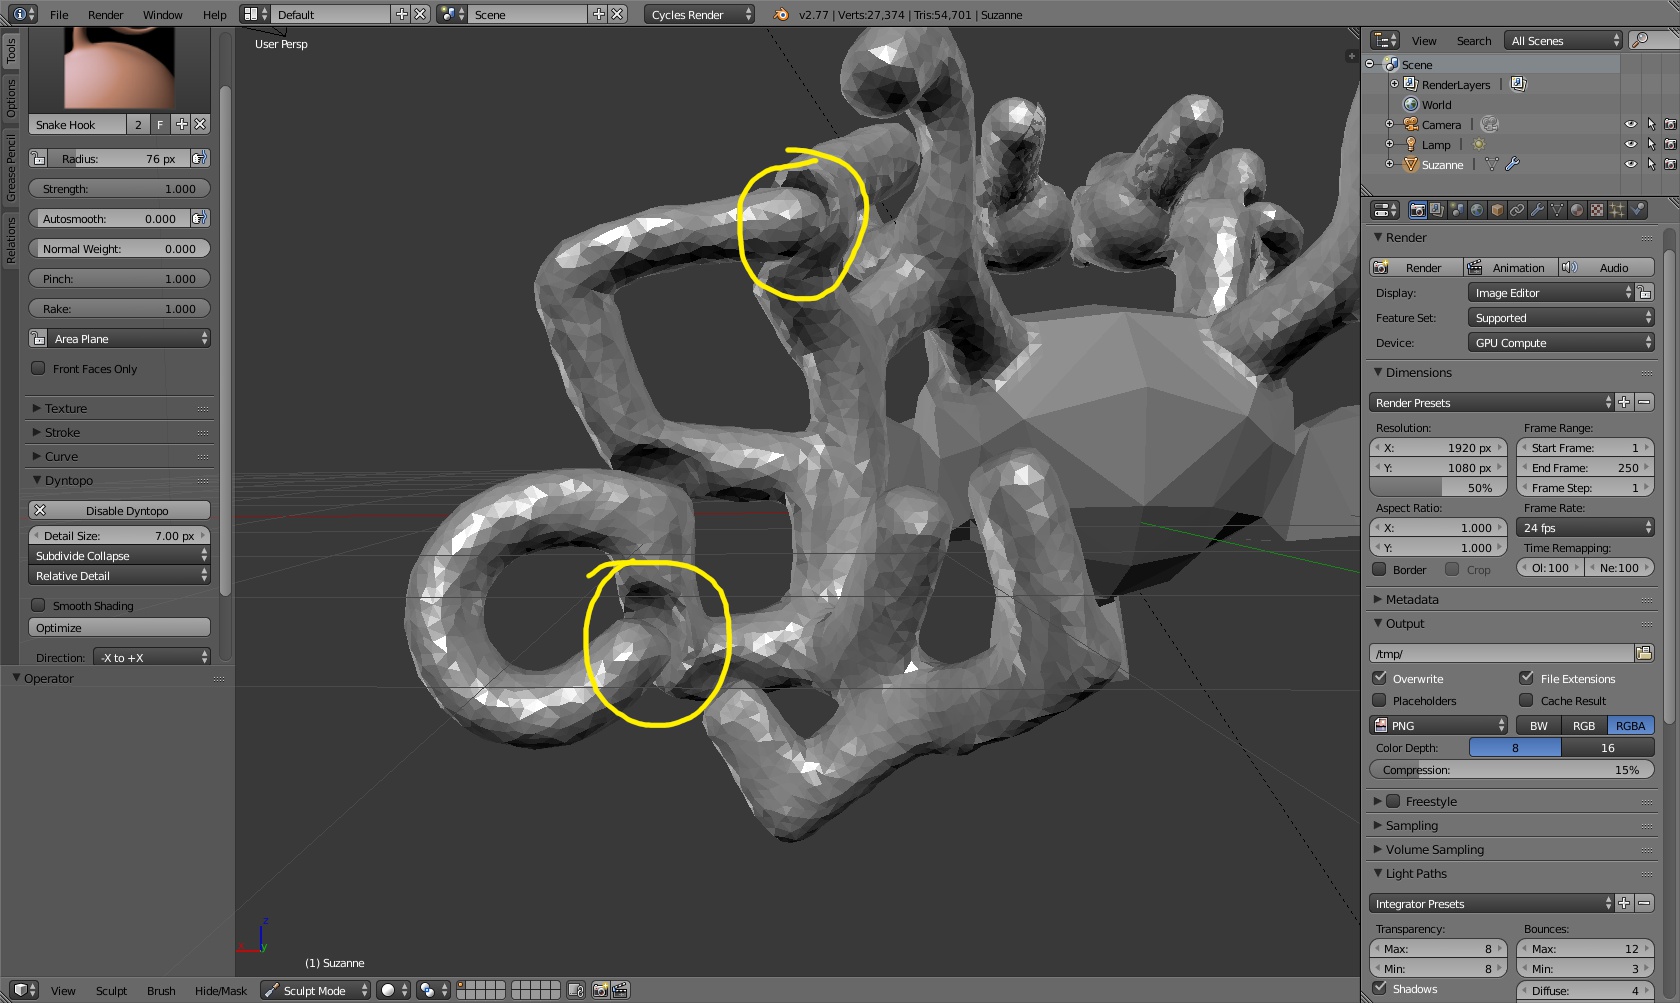Screen dimensions: 1680x1003
Task: Open the Particles properties tab (sparkles icon)
Action: tap(1617, 210)
